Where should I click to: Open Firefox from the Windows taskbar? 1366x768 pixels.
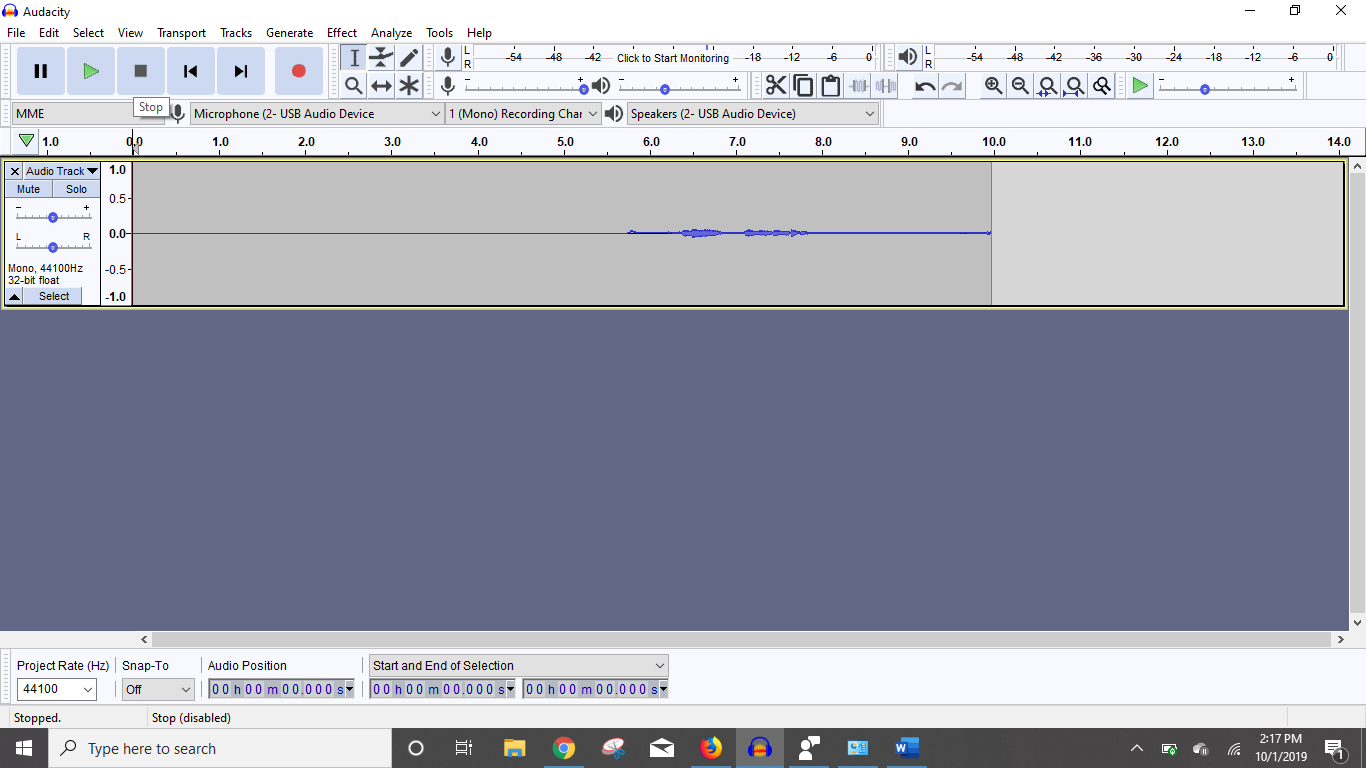711,748
